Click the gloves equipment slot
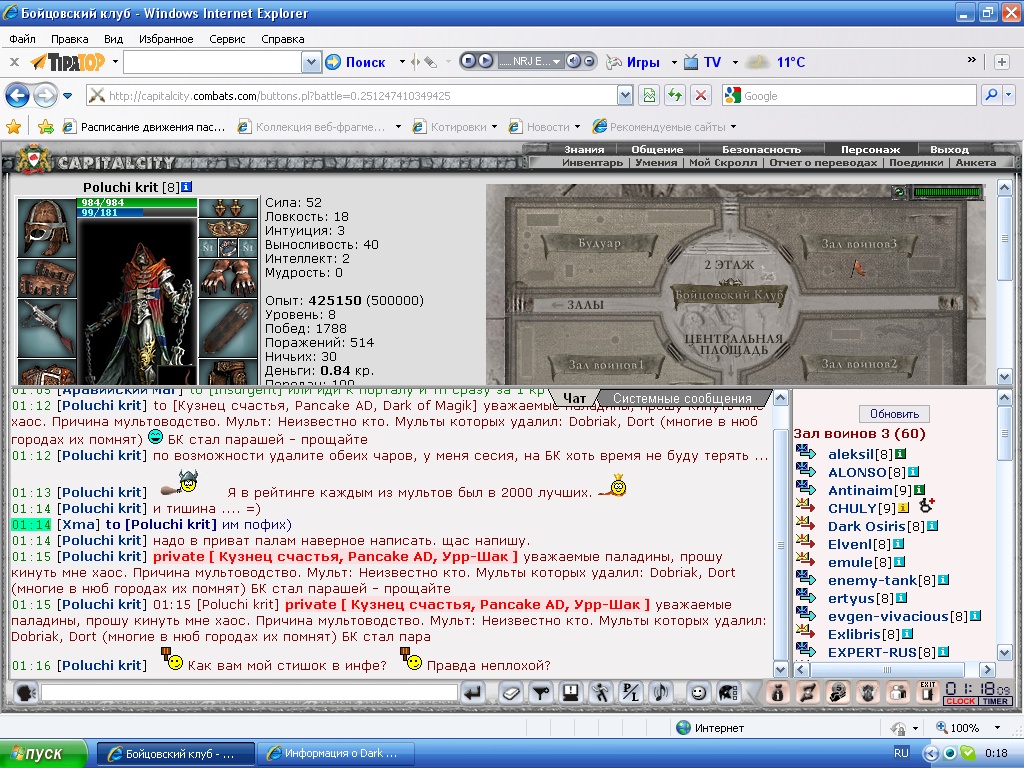The image size is (1024, 768). (x=228, y=278)
